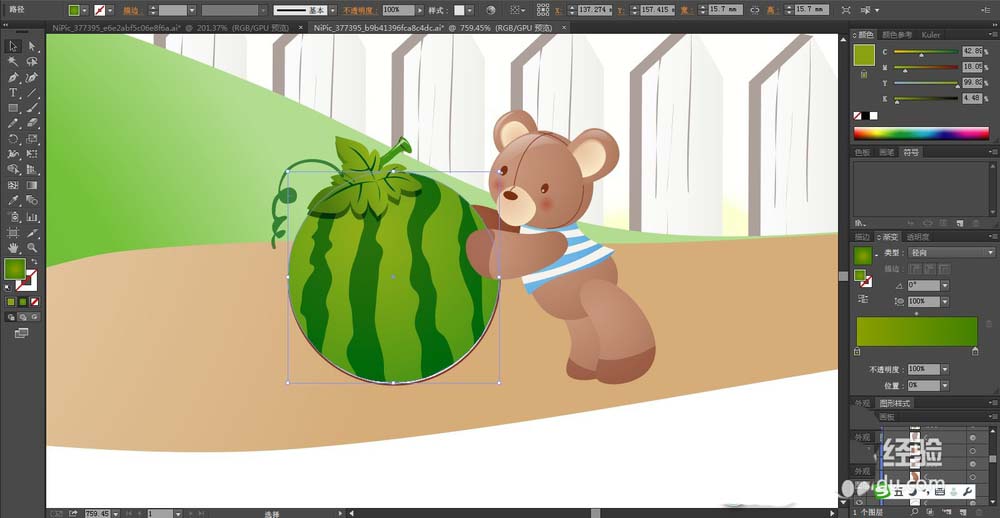Viewport: 1000px width, 518px height.
Task: Click the cyan C slider in Color panel
Action: tap(926, 52)
